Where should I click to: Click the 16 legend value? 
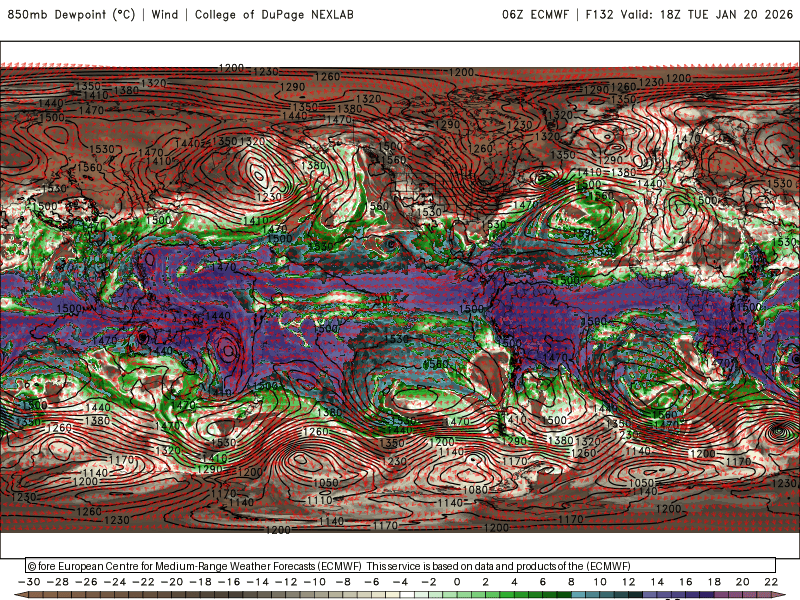pos(686,582)
